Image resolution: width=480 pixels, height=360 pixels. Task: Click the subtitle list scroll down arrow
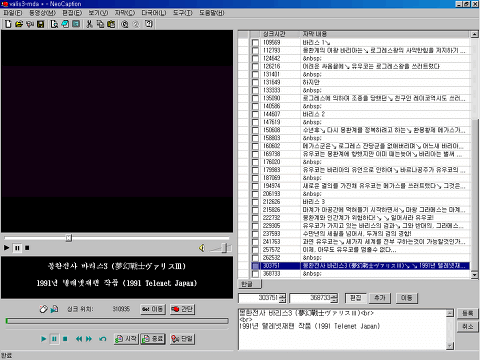click(x=474, y=275)
